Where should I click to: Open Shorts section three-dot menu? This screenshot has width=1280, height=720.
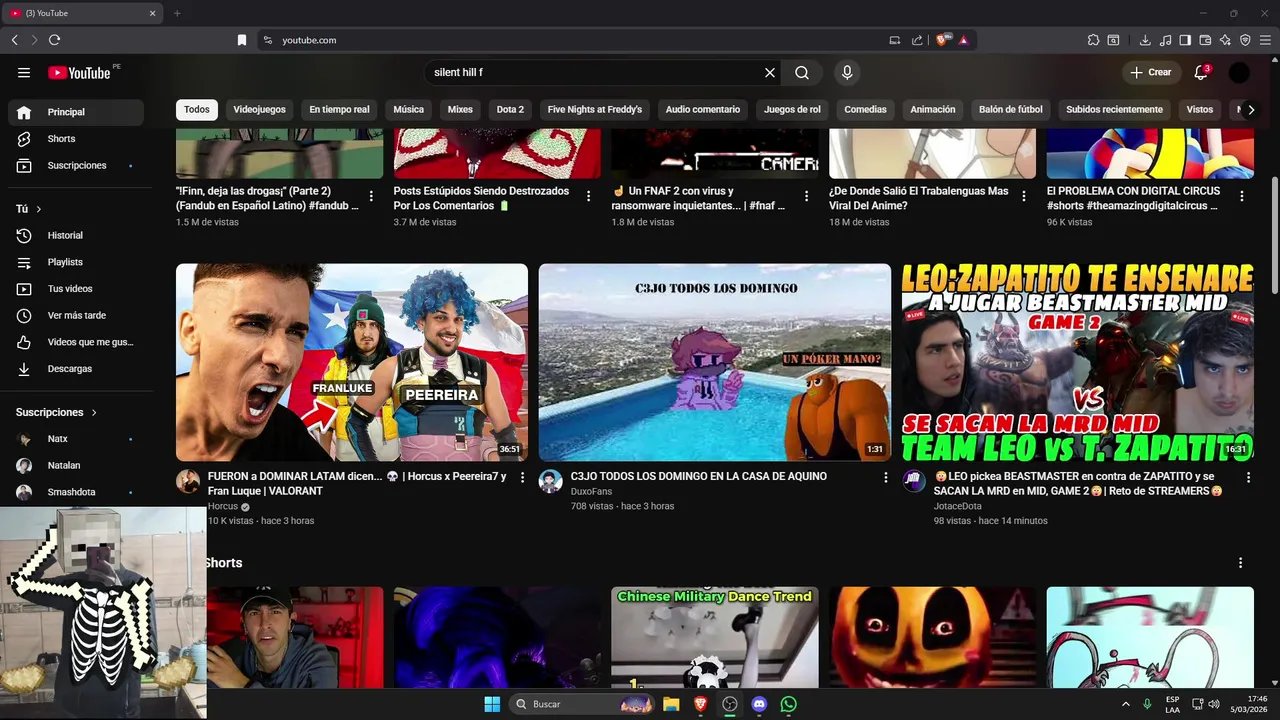click(1241, 563)
